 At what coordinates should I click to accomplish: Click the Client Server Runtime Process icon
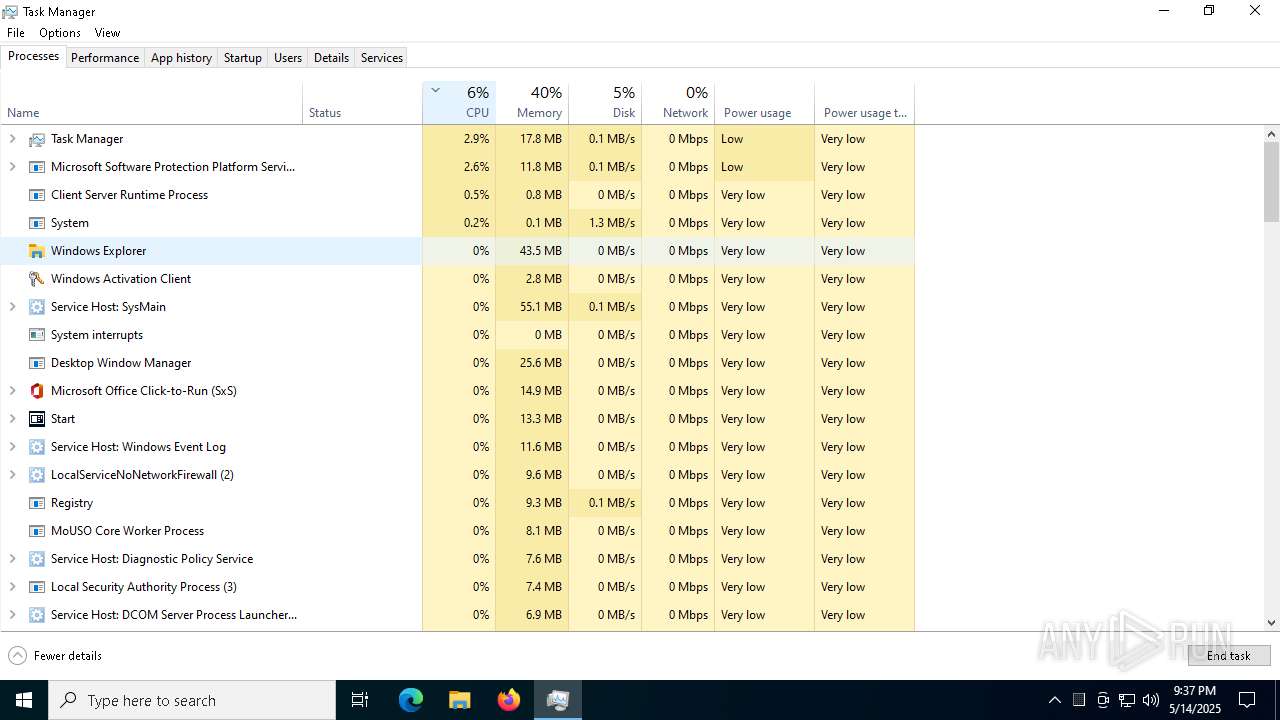click(37, 195)
